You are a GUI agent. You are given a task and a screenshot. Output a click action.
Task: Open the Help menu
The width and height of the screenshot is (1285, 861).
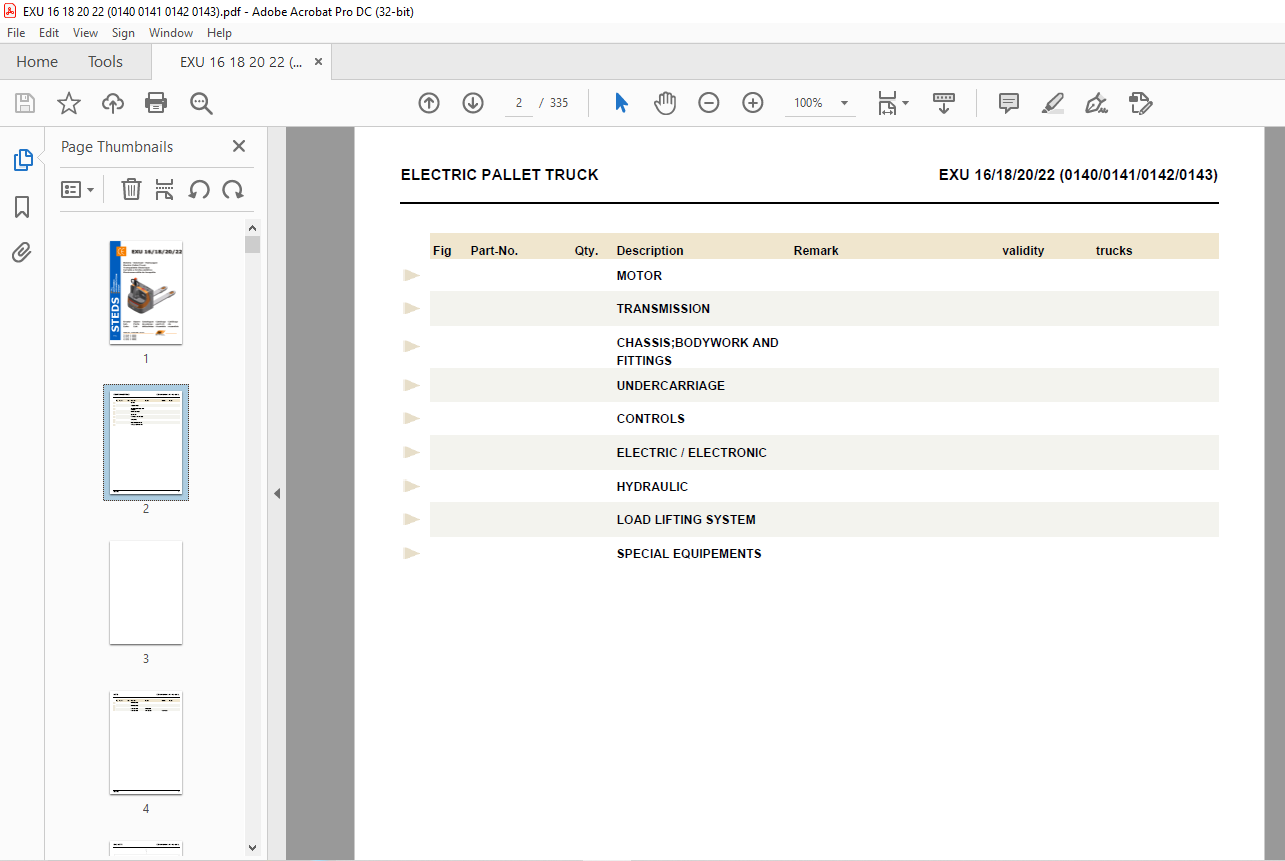click(x=219, y=33)
